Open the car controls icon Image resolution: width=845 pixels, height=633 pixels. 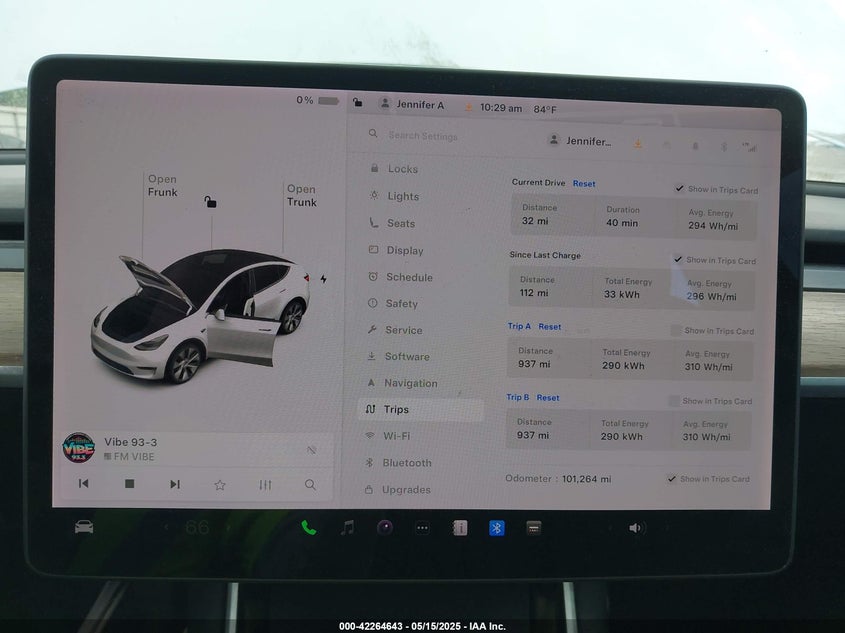click(84, 527)
